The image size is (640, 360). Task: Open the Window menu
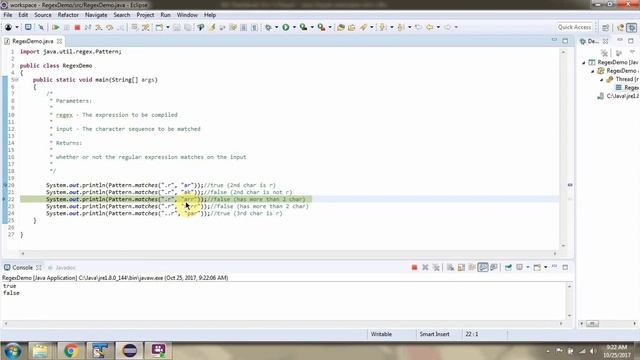pos(187,15)
